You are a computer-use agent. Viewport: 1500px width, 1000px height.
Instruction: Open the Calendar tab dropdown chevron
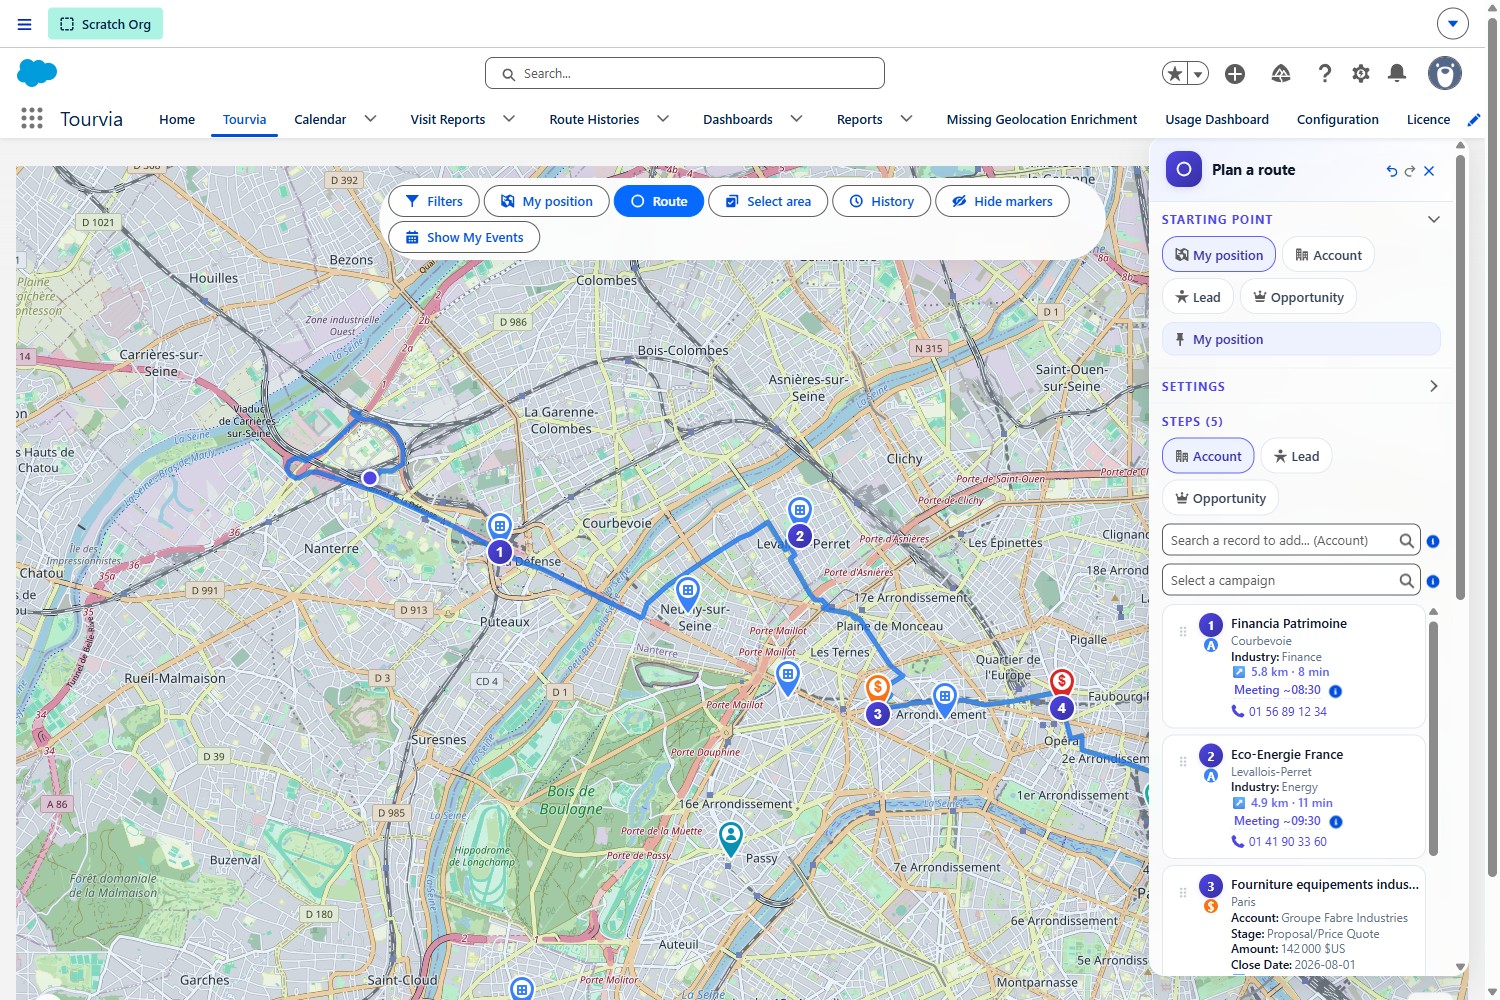pyautogui.click(x=370, y=119)
